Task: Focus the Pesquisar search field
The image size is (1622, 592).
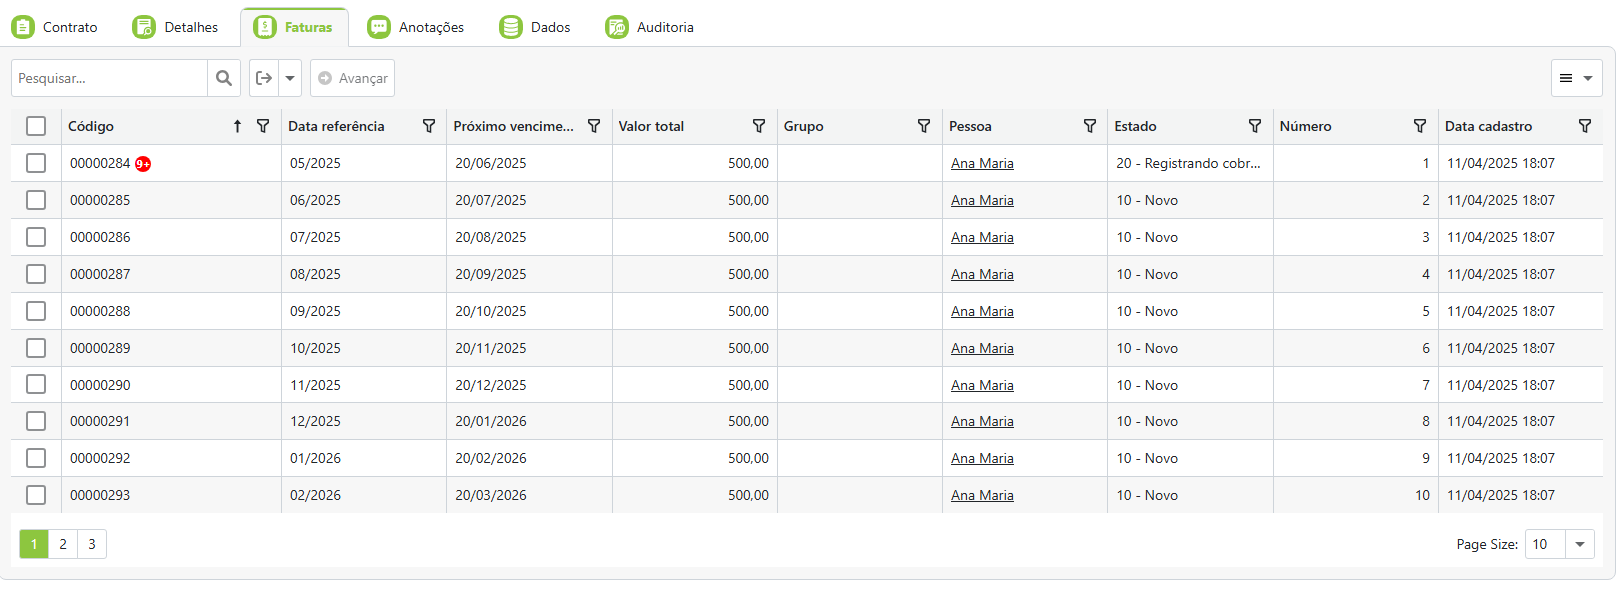Action: coord(110,78)
